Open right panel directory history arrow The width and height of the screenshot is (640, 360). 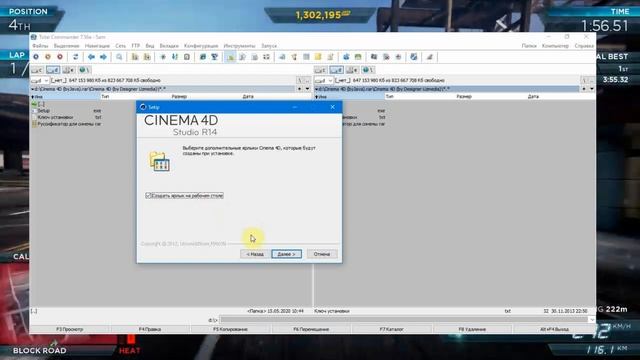click(x=591, y=89)
